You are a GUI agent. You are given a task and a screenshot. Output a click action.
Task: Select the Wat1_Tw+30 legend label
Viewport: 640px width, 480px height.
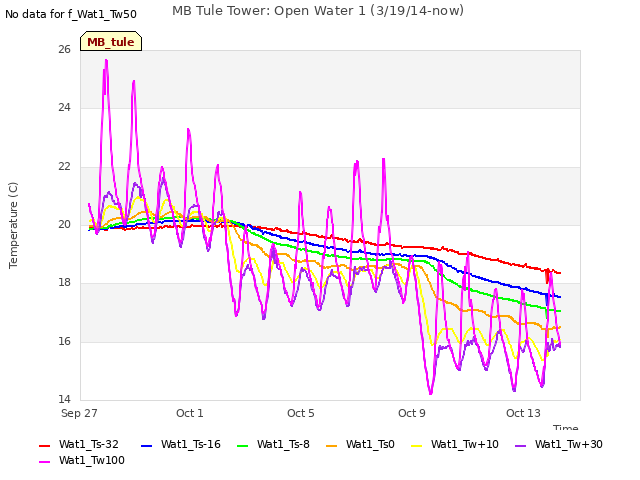[569, 444]
